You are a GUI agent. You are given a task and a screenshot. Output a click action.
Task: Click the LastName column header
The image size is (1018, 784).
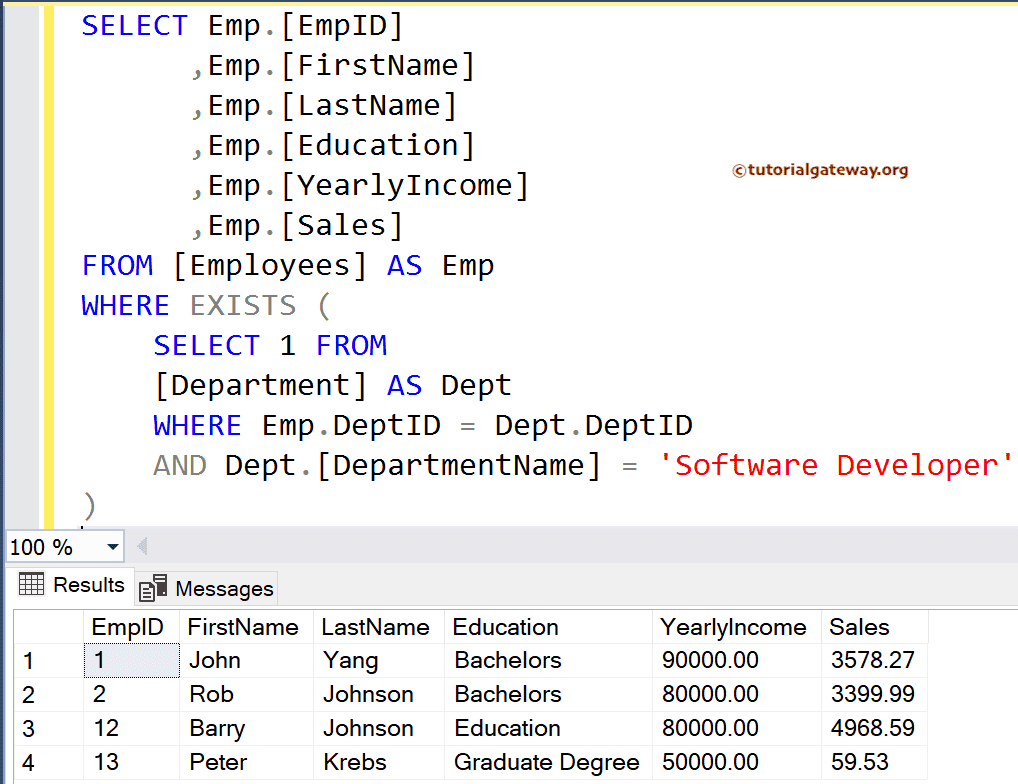tap(375, 627)
